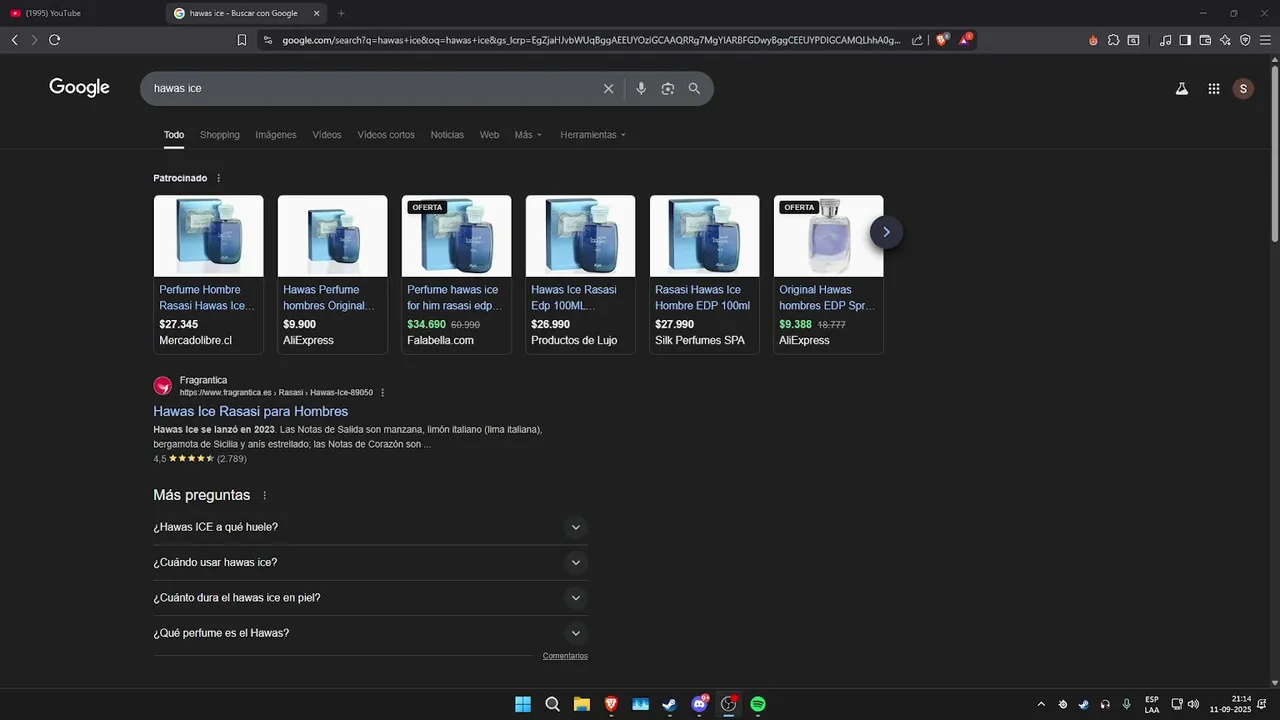
Task: Open the Herramientas dropdown
Action: click(x=593, y=135)
